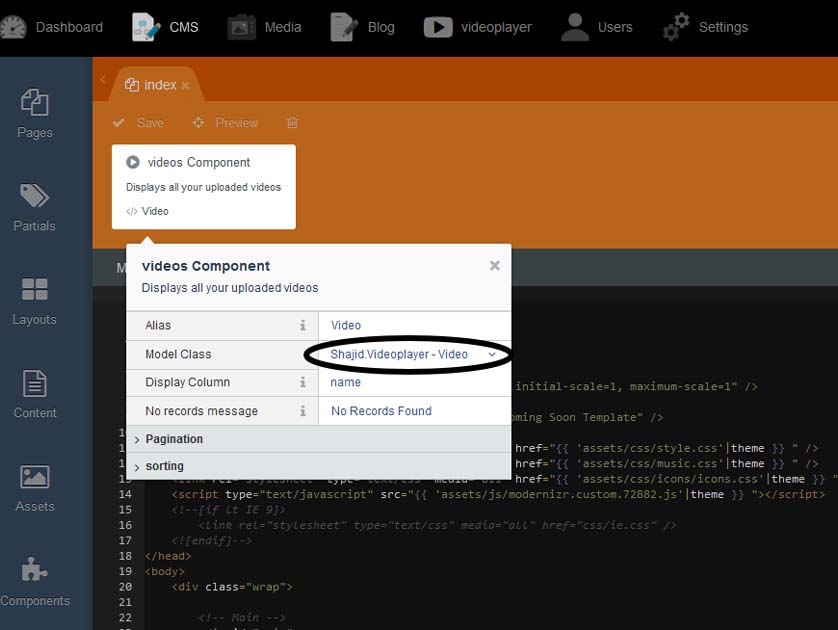The image size is (838, 630).
Task: Edit the Display Column value name
Action: click(x=414, y=382)
